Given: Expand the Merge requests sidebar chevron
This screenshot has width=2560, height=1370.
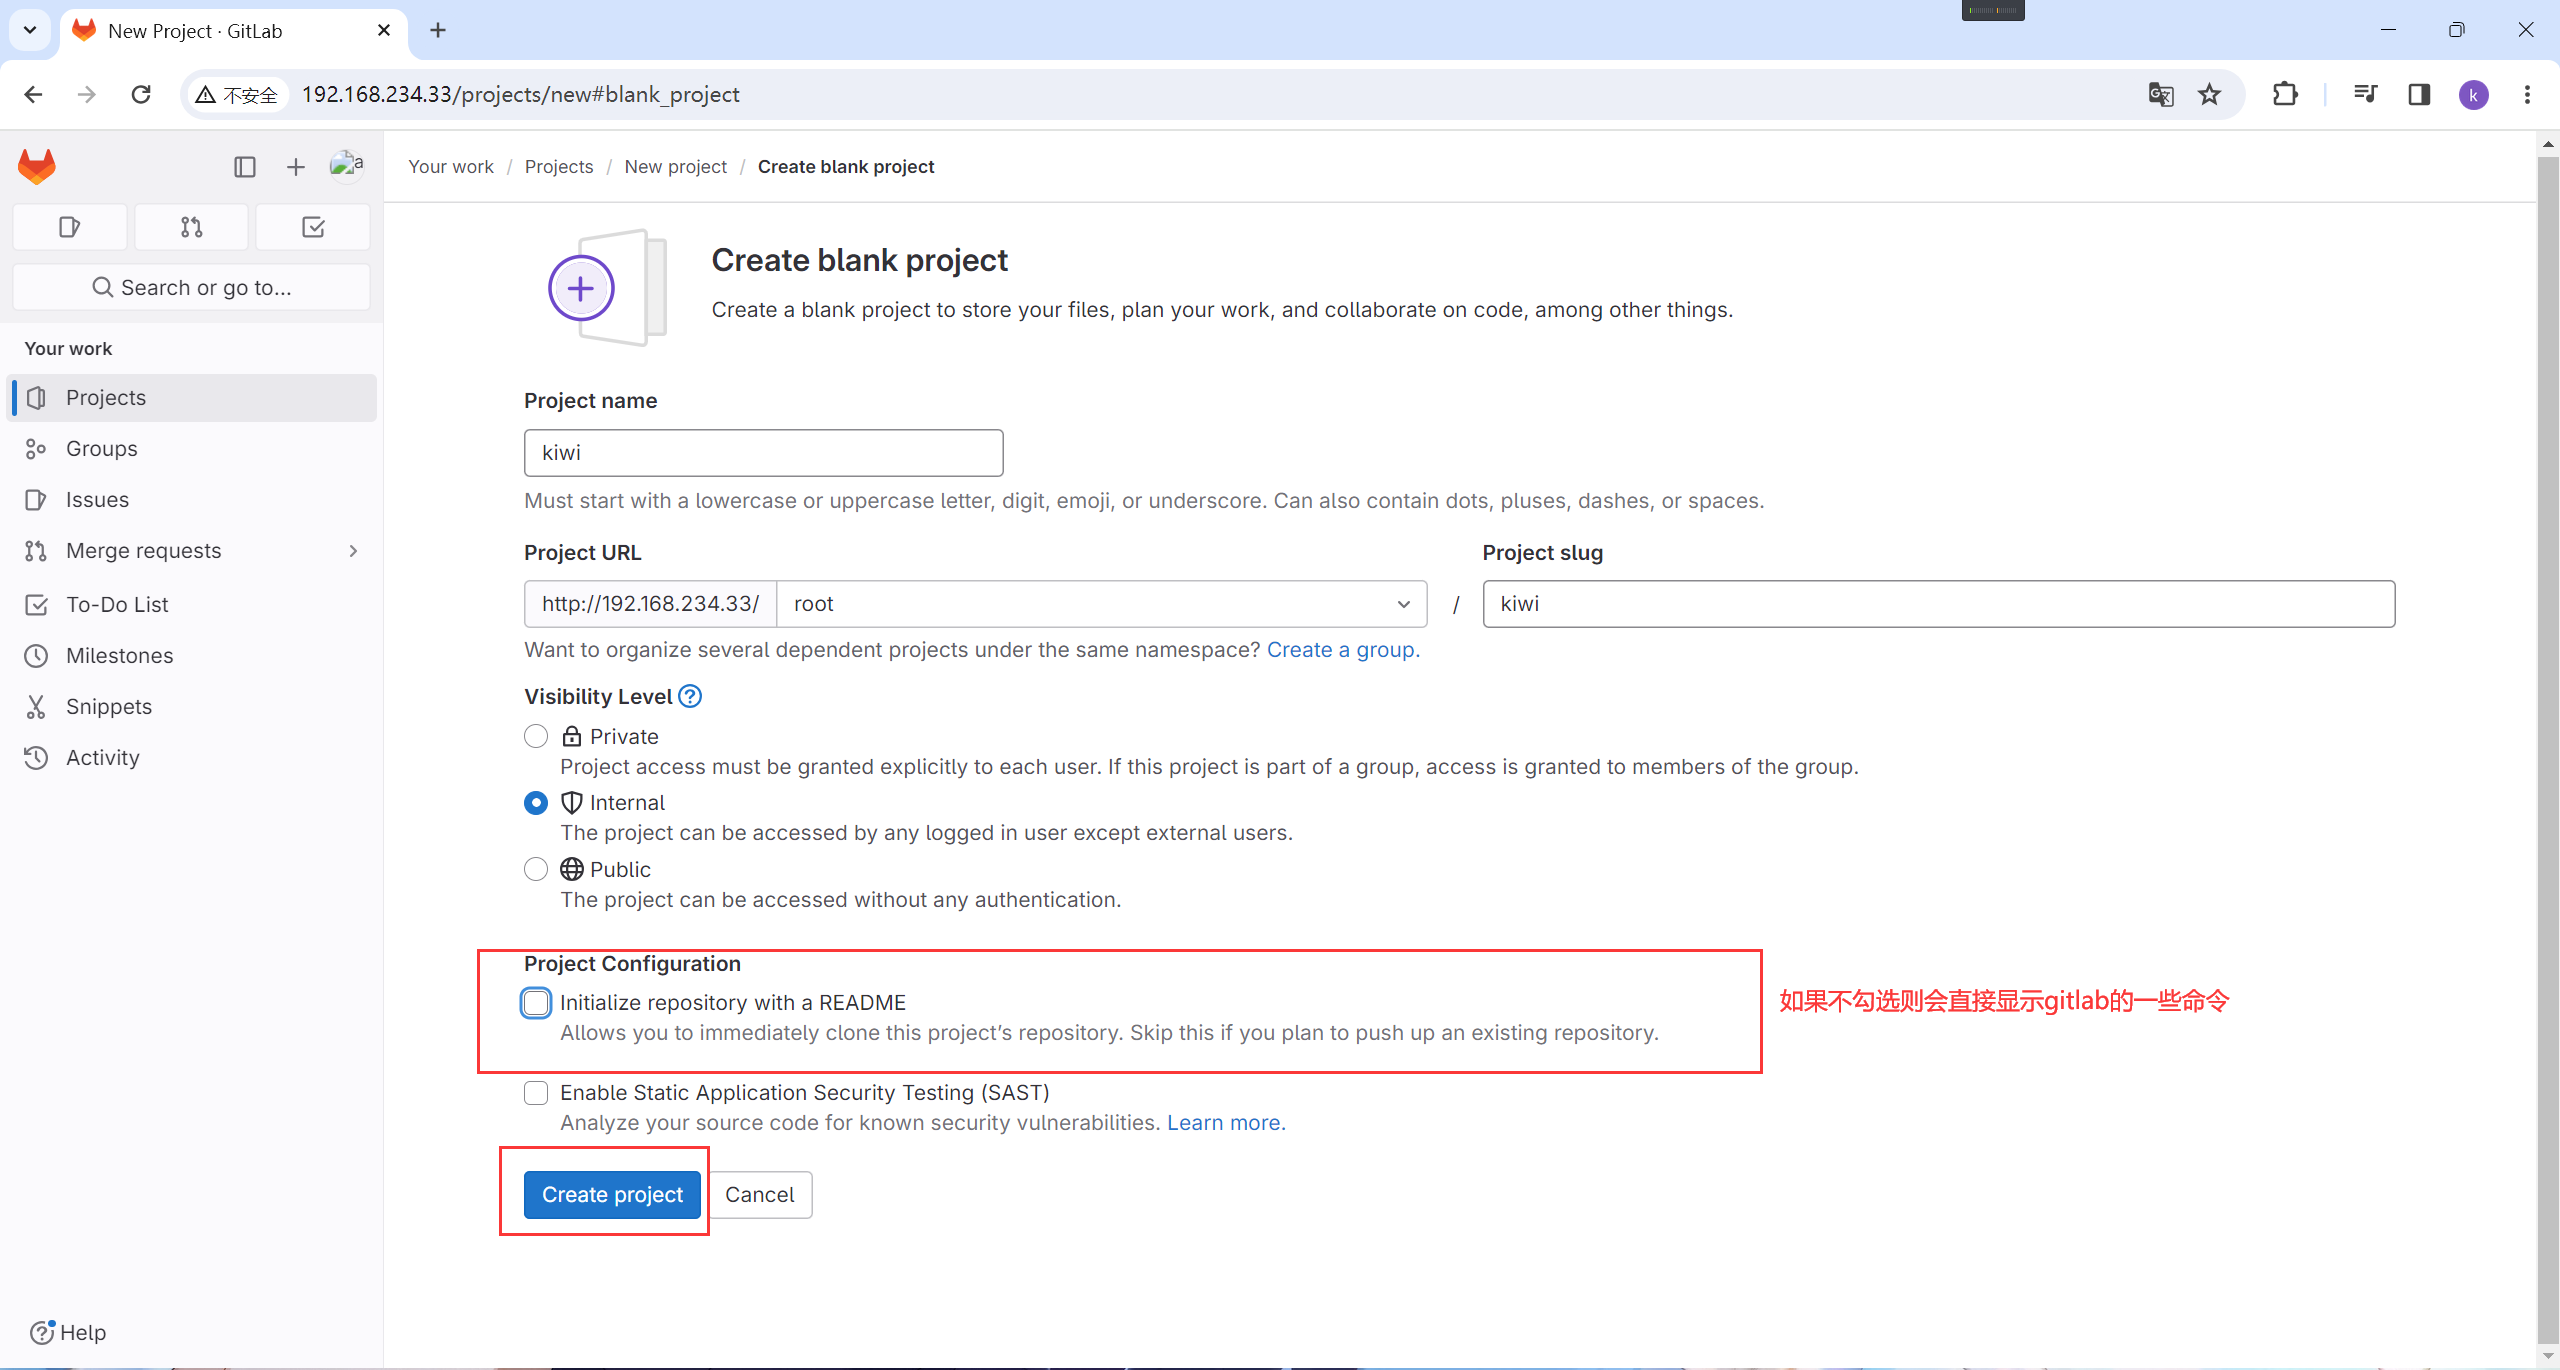Looking at the screenshot, I should (x=353, y=551).
